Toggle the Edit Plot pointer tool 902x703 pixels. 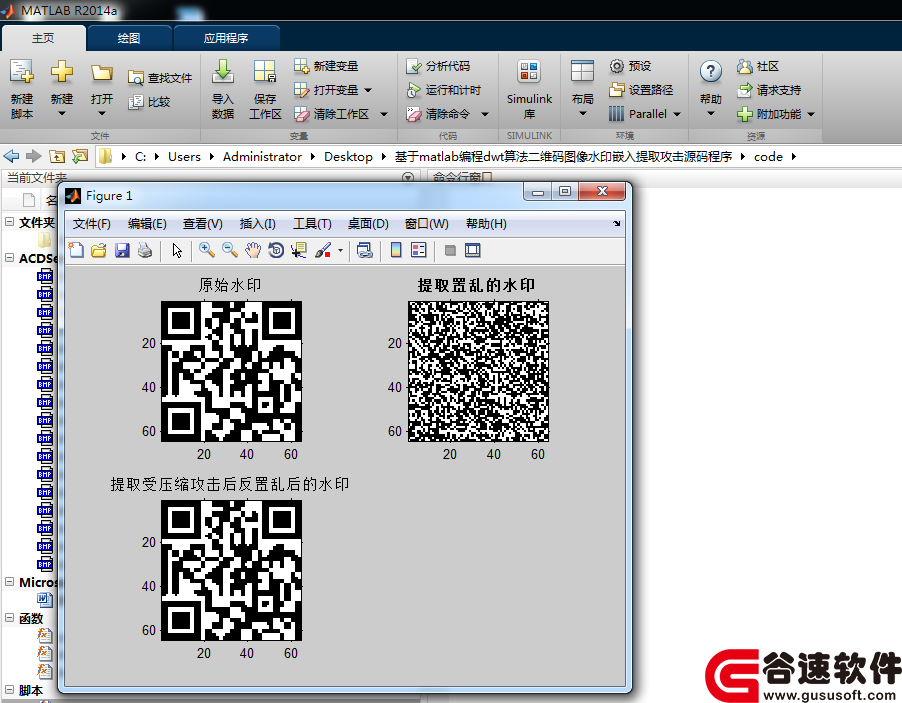[x=177, y=250]
